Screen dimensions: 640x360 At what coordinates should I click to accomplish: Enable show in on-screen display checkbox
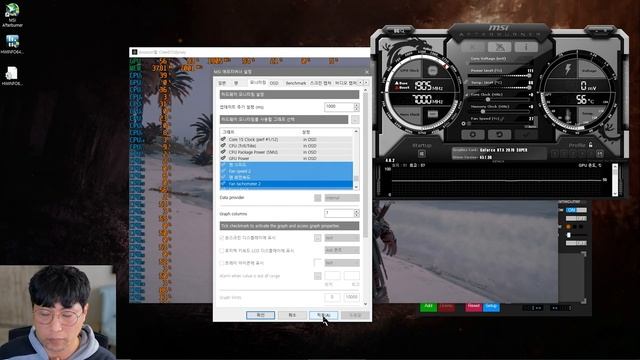coord(222,238)
